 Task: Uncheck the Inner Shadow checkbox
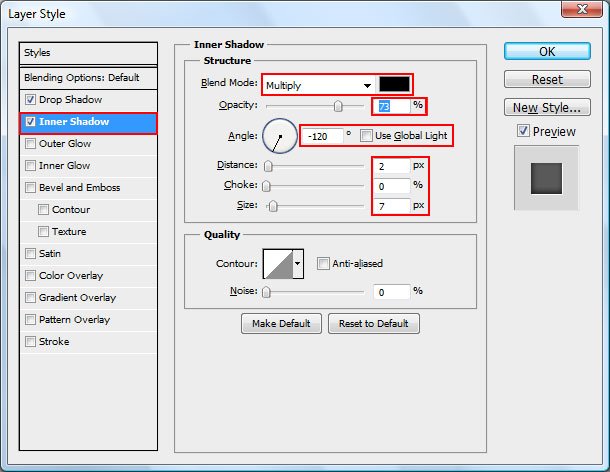(x=30, y=122)
